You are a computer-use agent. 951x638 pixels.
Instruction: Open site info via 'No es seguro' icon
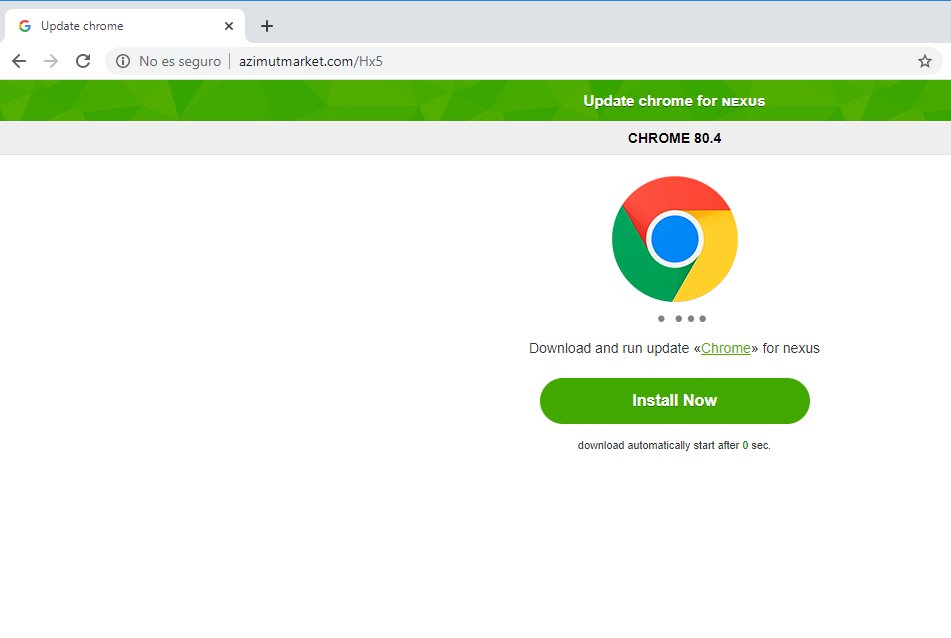coord(123,61)
